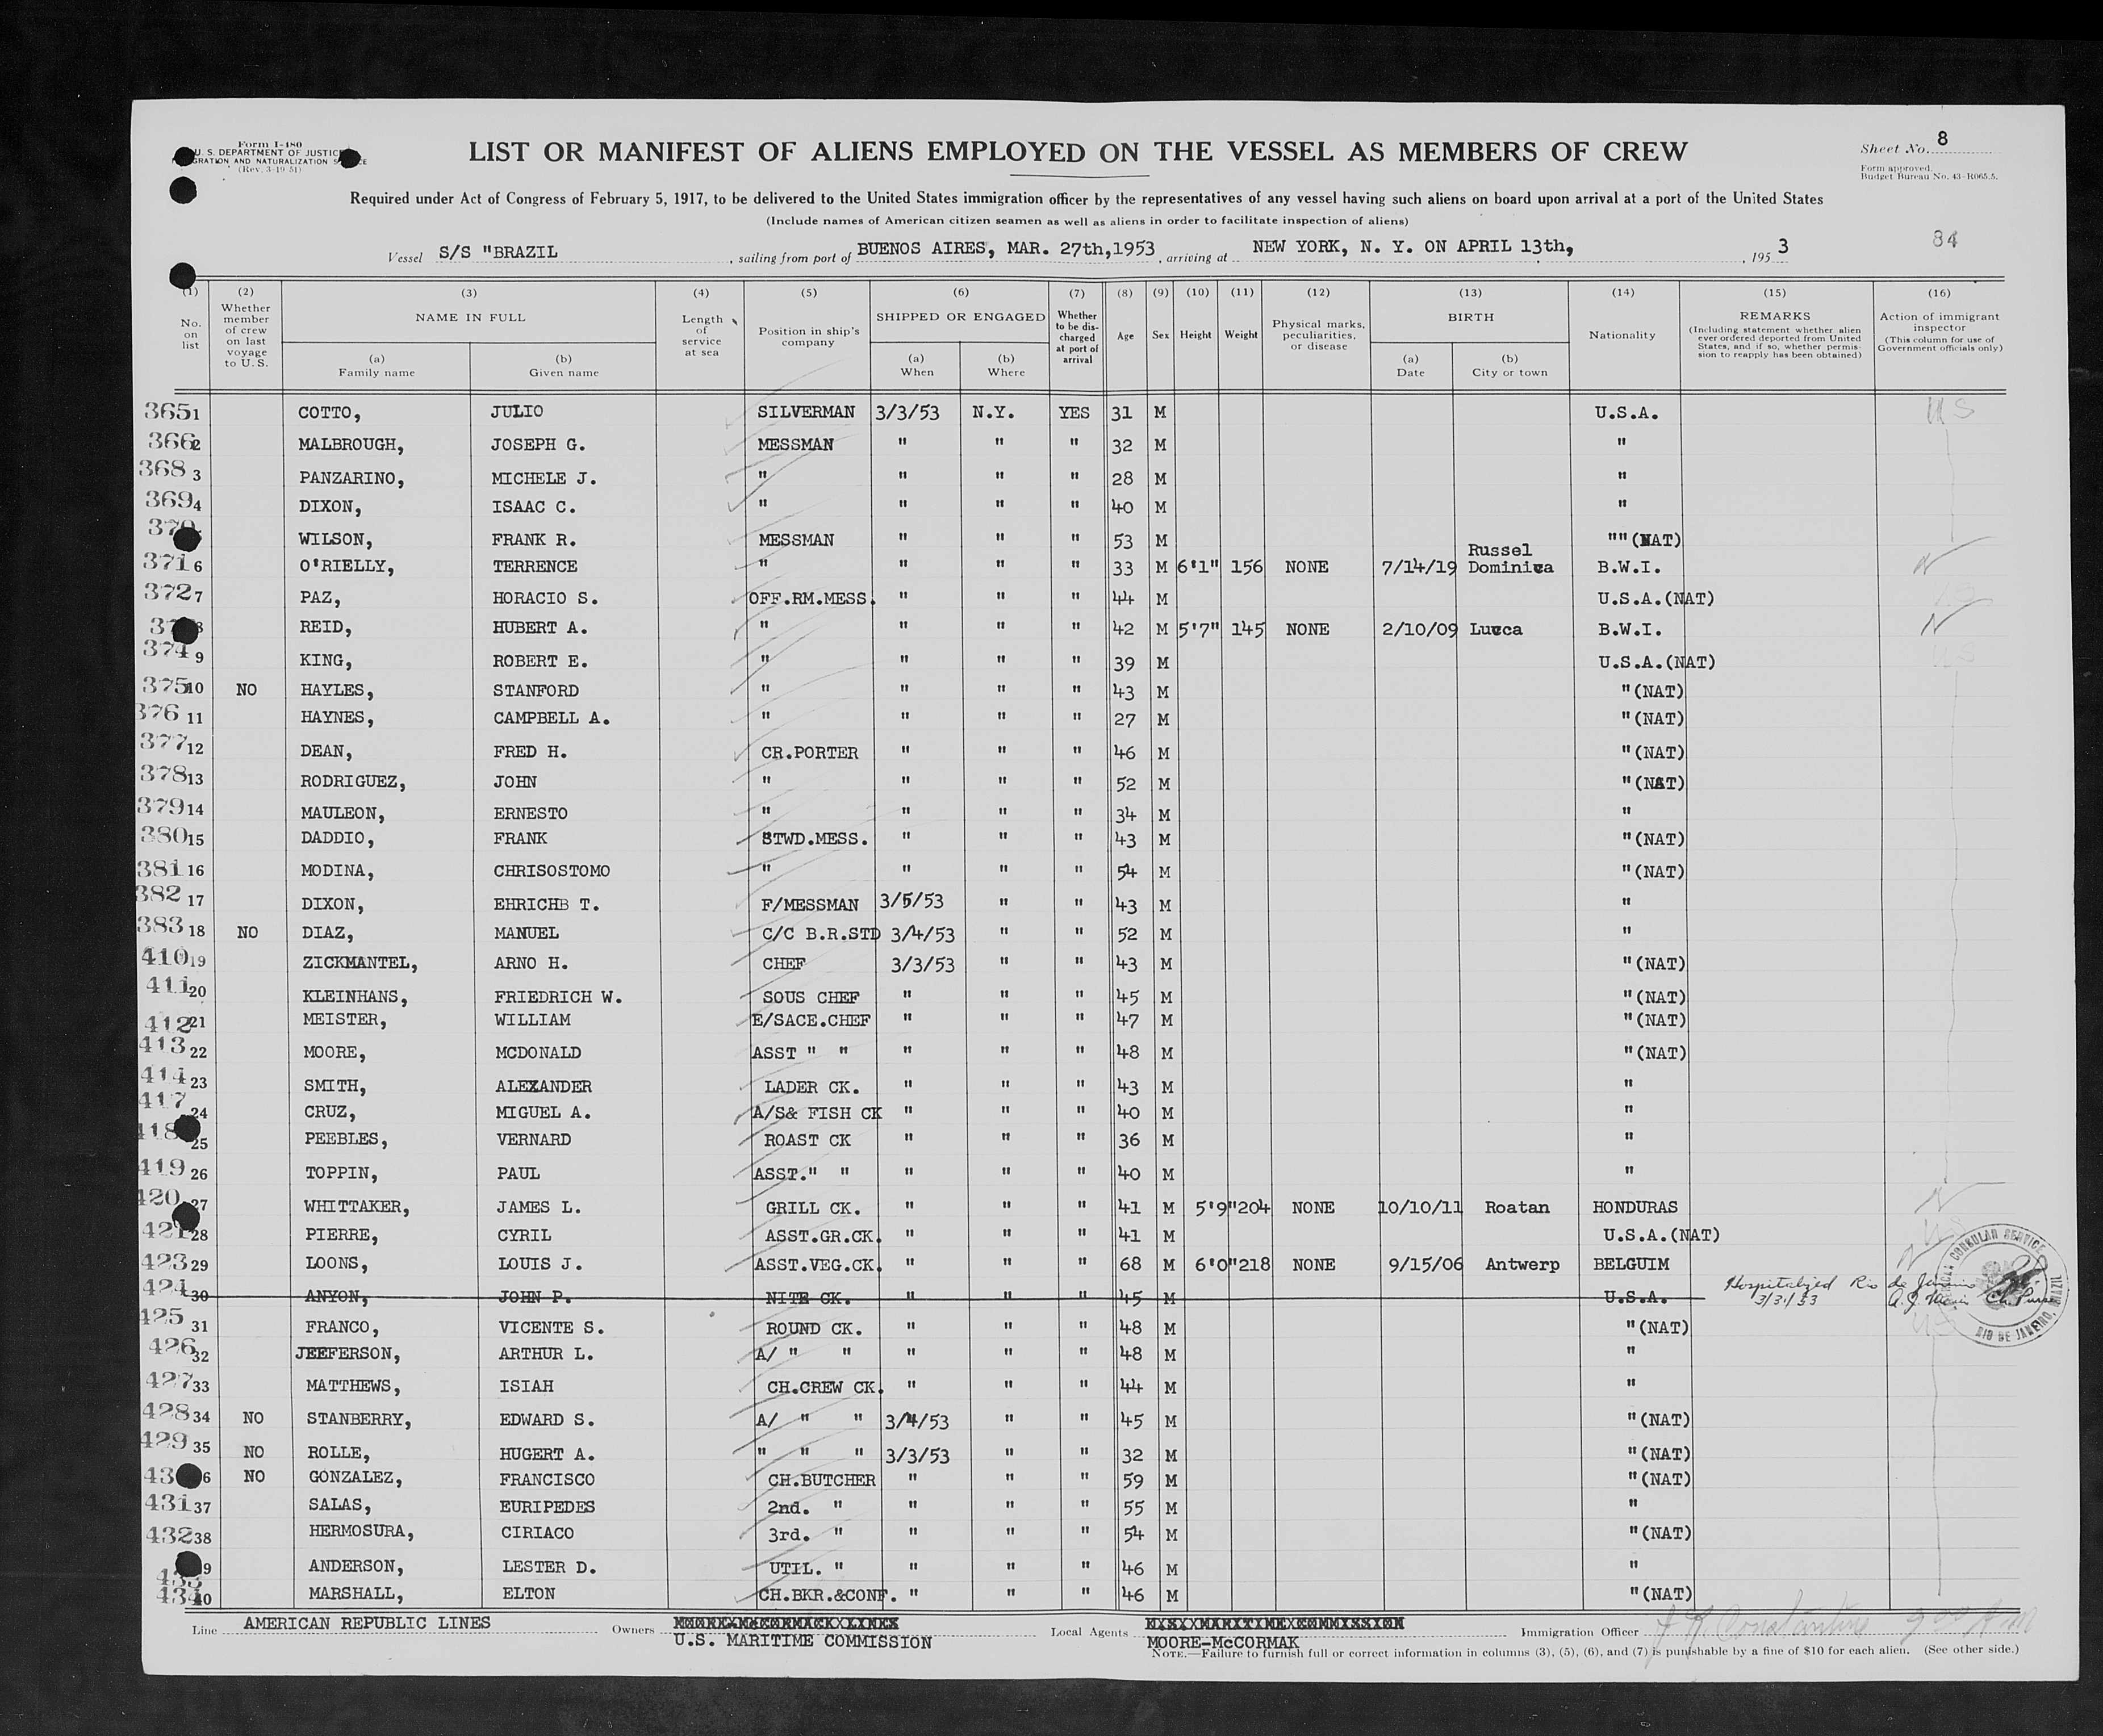This screenshot has width=2103, height=1736.
Task: Click the birth town Roatan
Action: point(1516,1208)
